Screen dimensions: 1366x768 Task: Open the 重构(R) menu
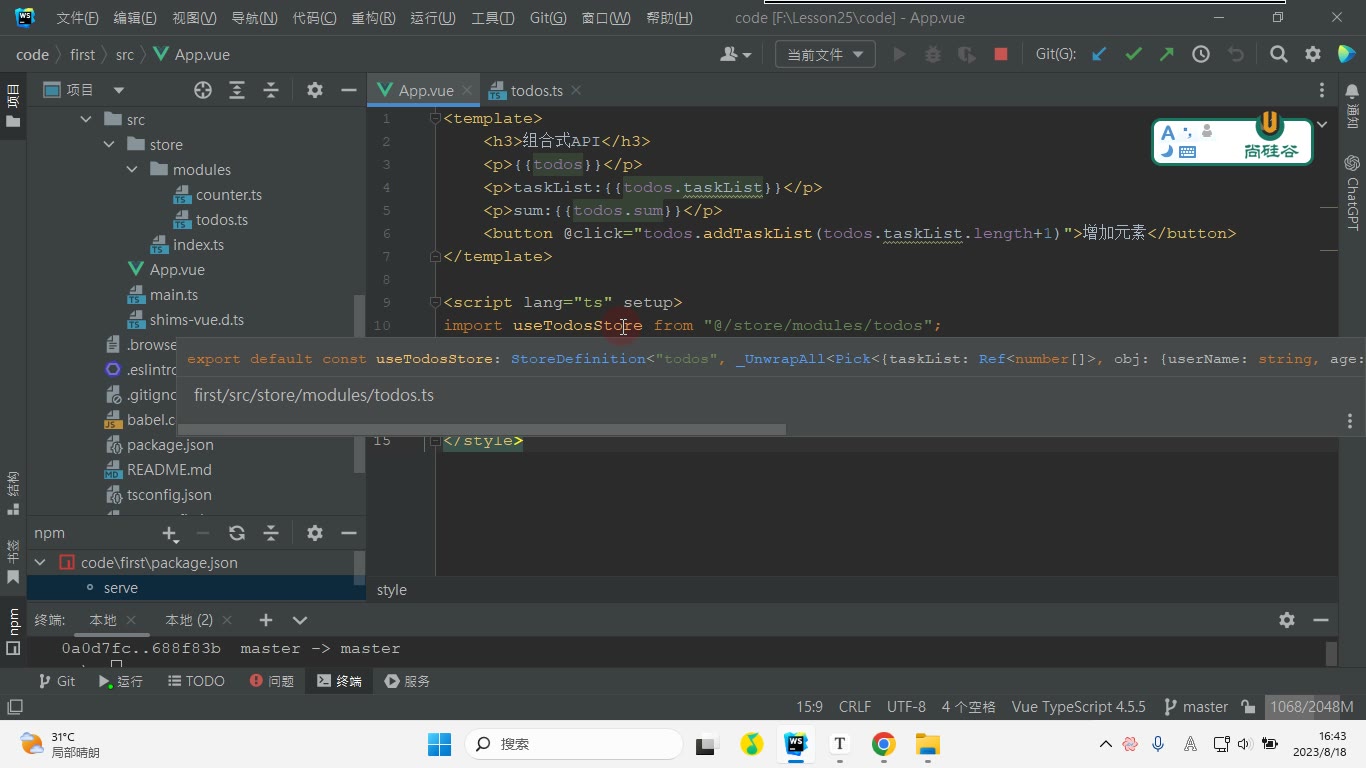tap(373, 18)
